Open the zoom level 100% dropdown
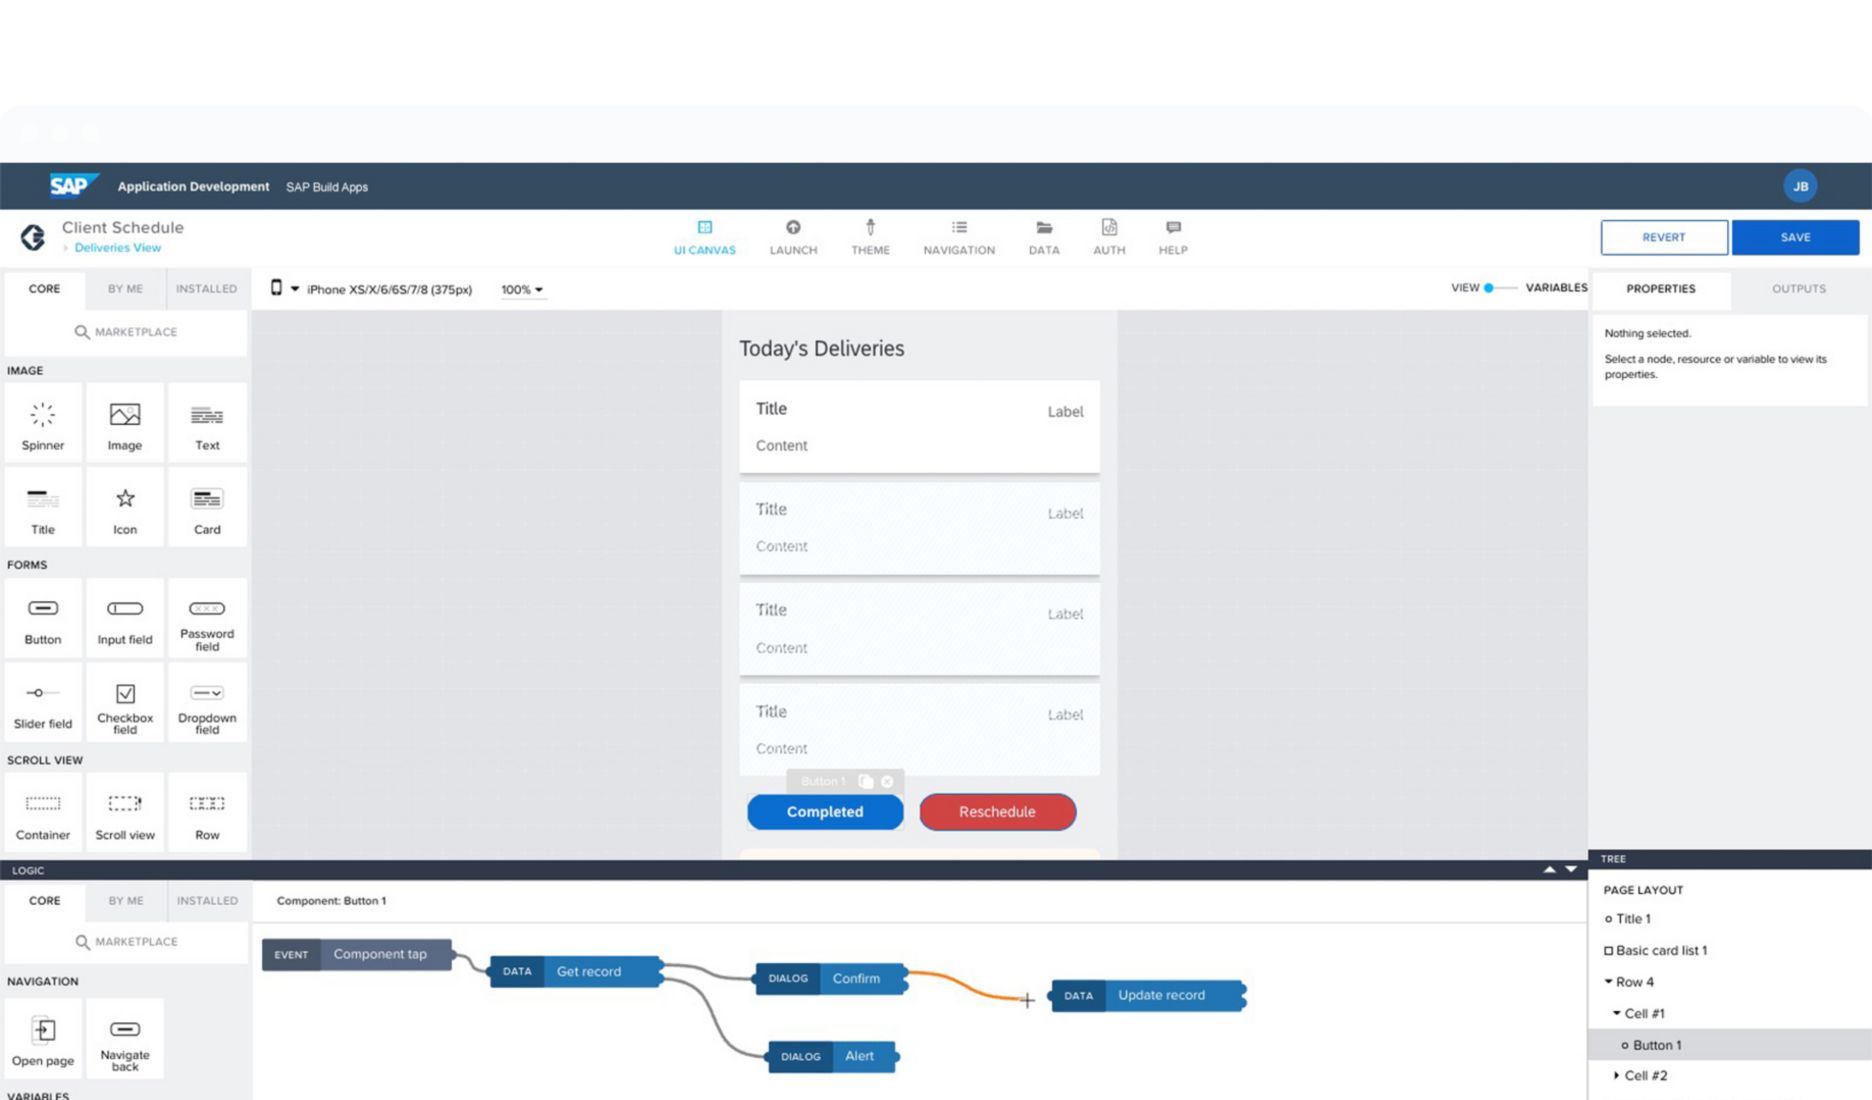Viewport: 1872px width, 1100px height. point(522,290)
